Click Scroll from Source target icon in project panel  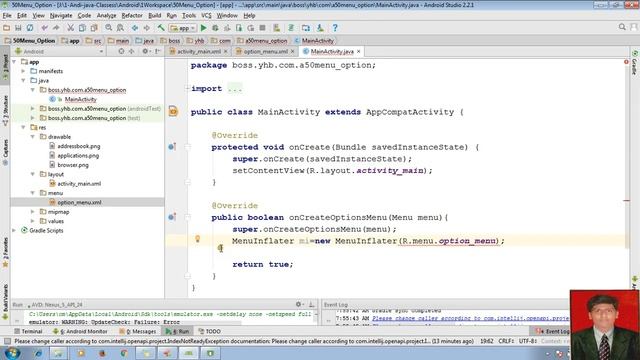[x=121, y=51]
